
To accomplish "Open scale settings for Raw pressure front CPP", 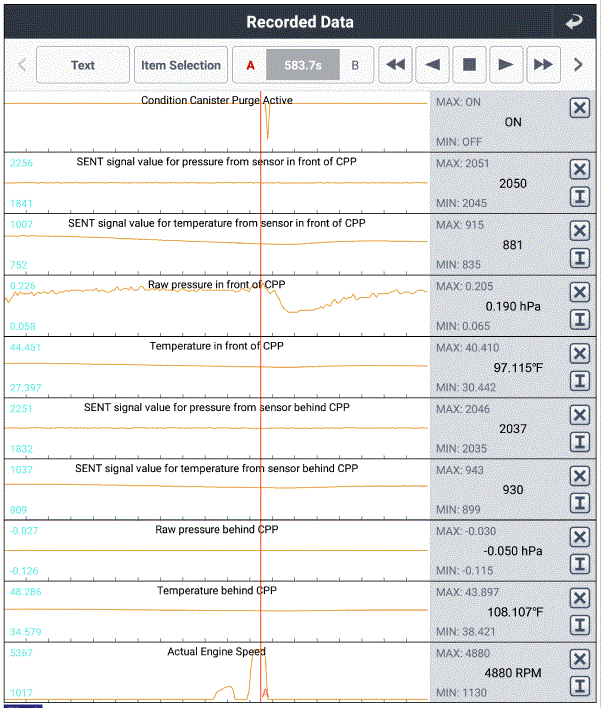I will pyautogui.click(x=580, y=319).
